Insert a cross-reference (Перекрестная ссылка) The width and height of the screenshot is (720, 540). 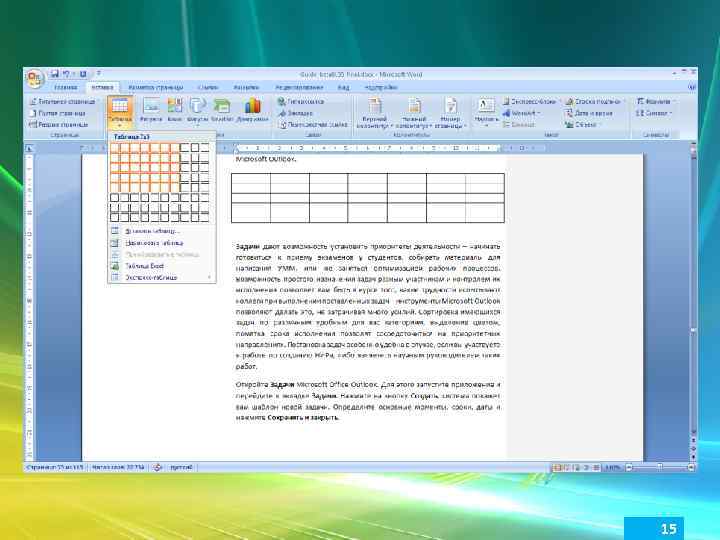(x=313, y=124)
